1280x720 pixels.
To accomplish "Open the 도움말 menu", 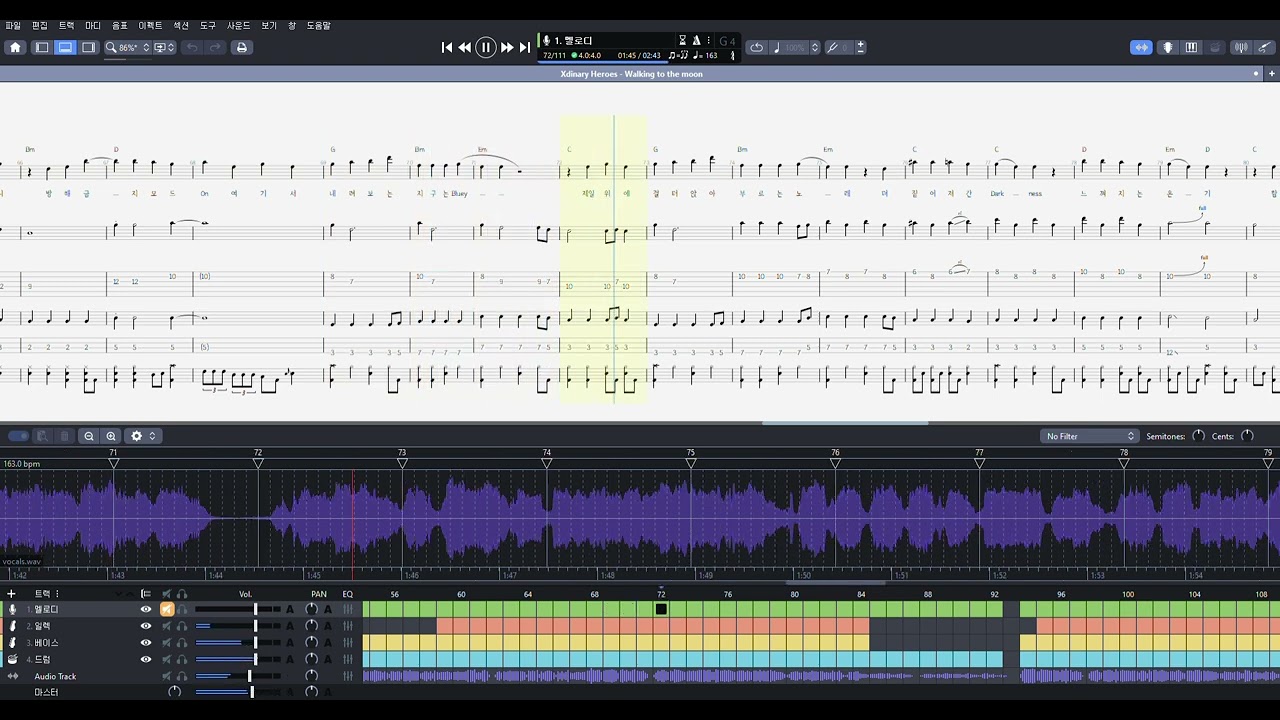I will (319, 25).
